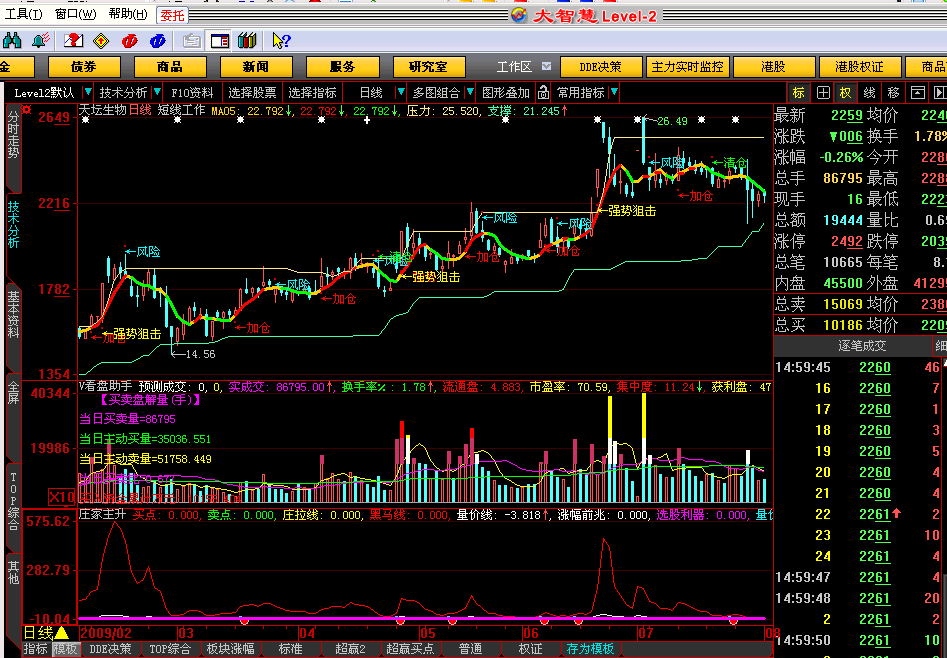
Task: Click the grayed-out fax/print icon
Action: click(191, 40)
